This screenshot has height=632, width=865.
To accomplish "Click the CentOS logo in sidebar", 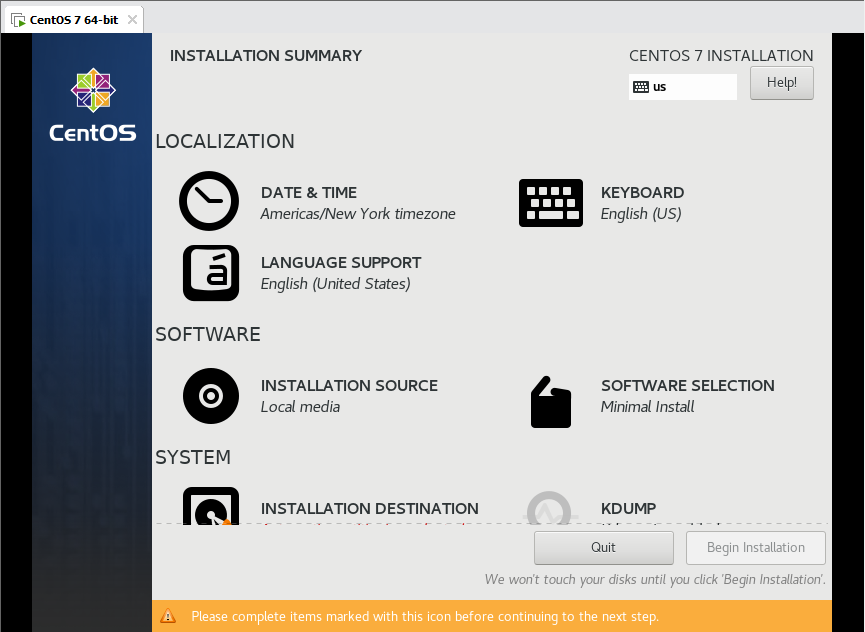I will coord(93,105).
